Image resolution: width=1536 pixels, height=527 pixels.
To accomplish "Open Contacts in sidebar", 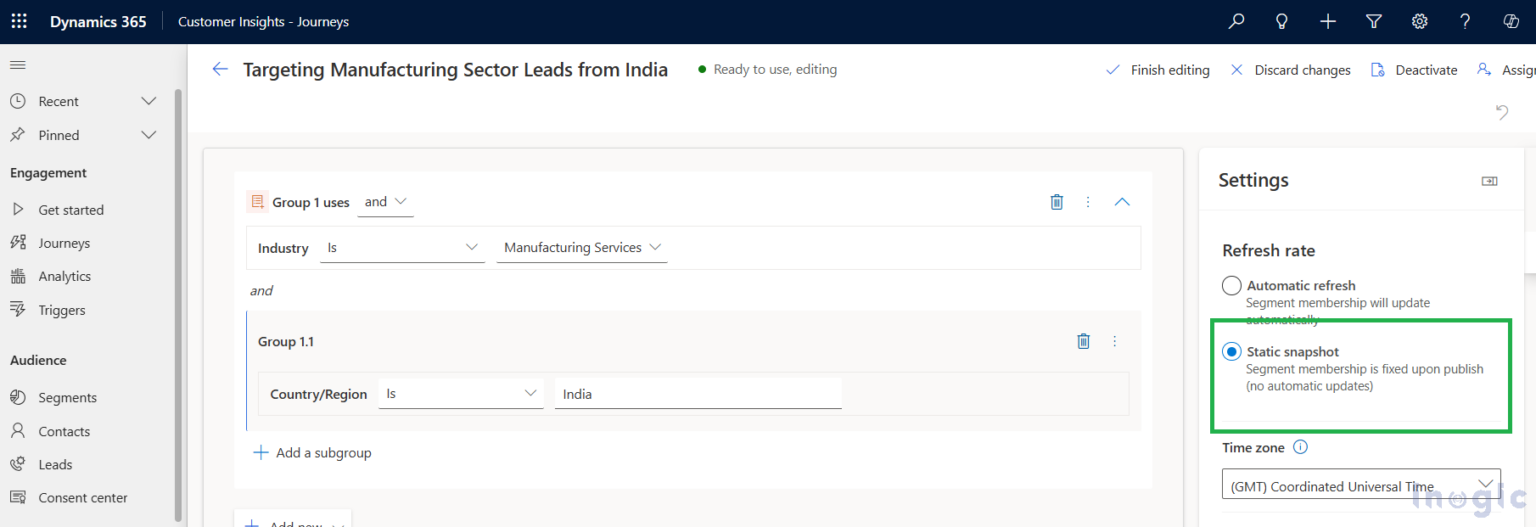I will pyautogui.click(x=64, y=431).
